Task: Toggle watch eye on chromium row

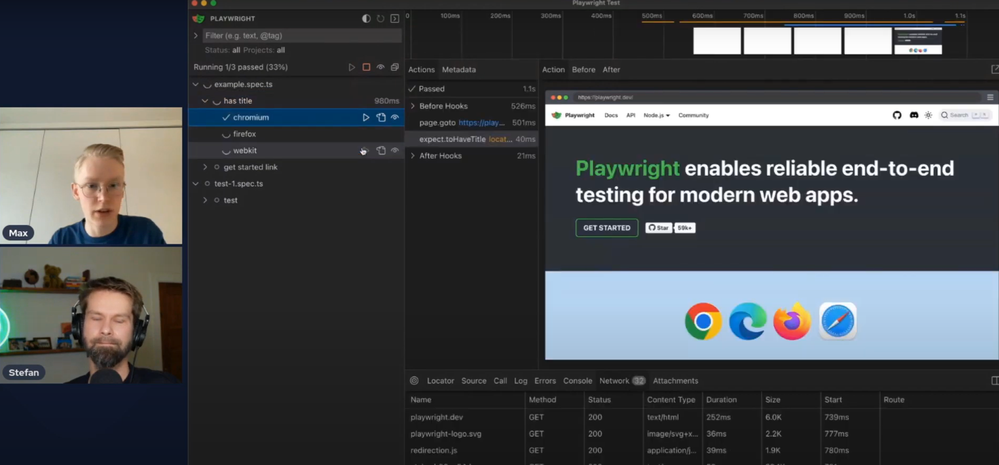Action: (x=394, y=117)
